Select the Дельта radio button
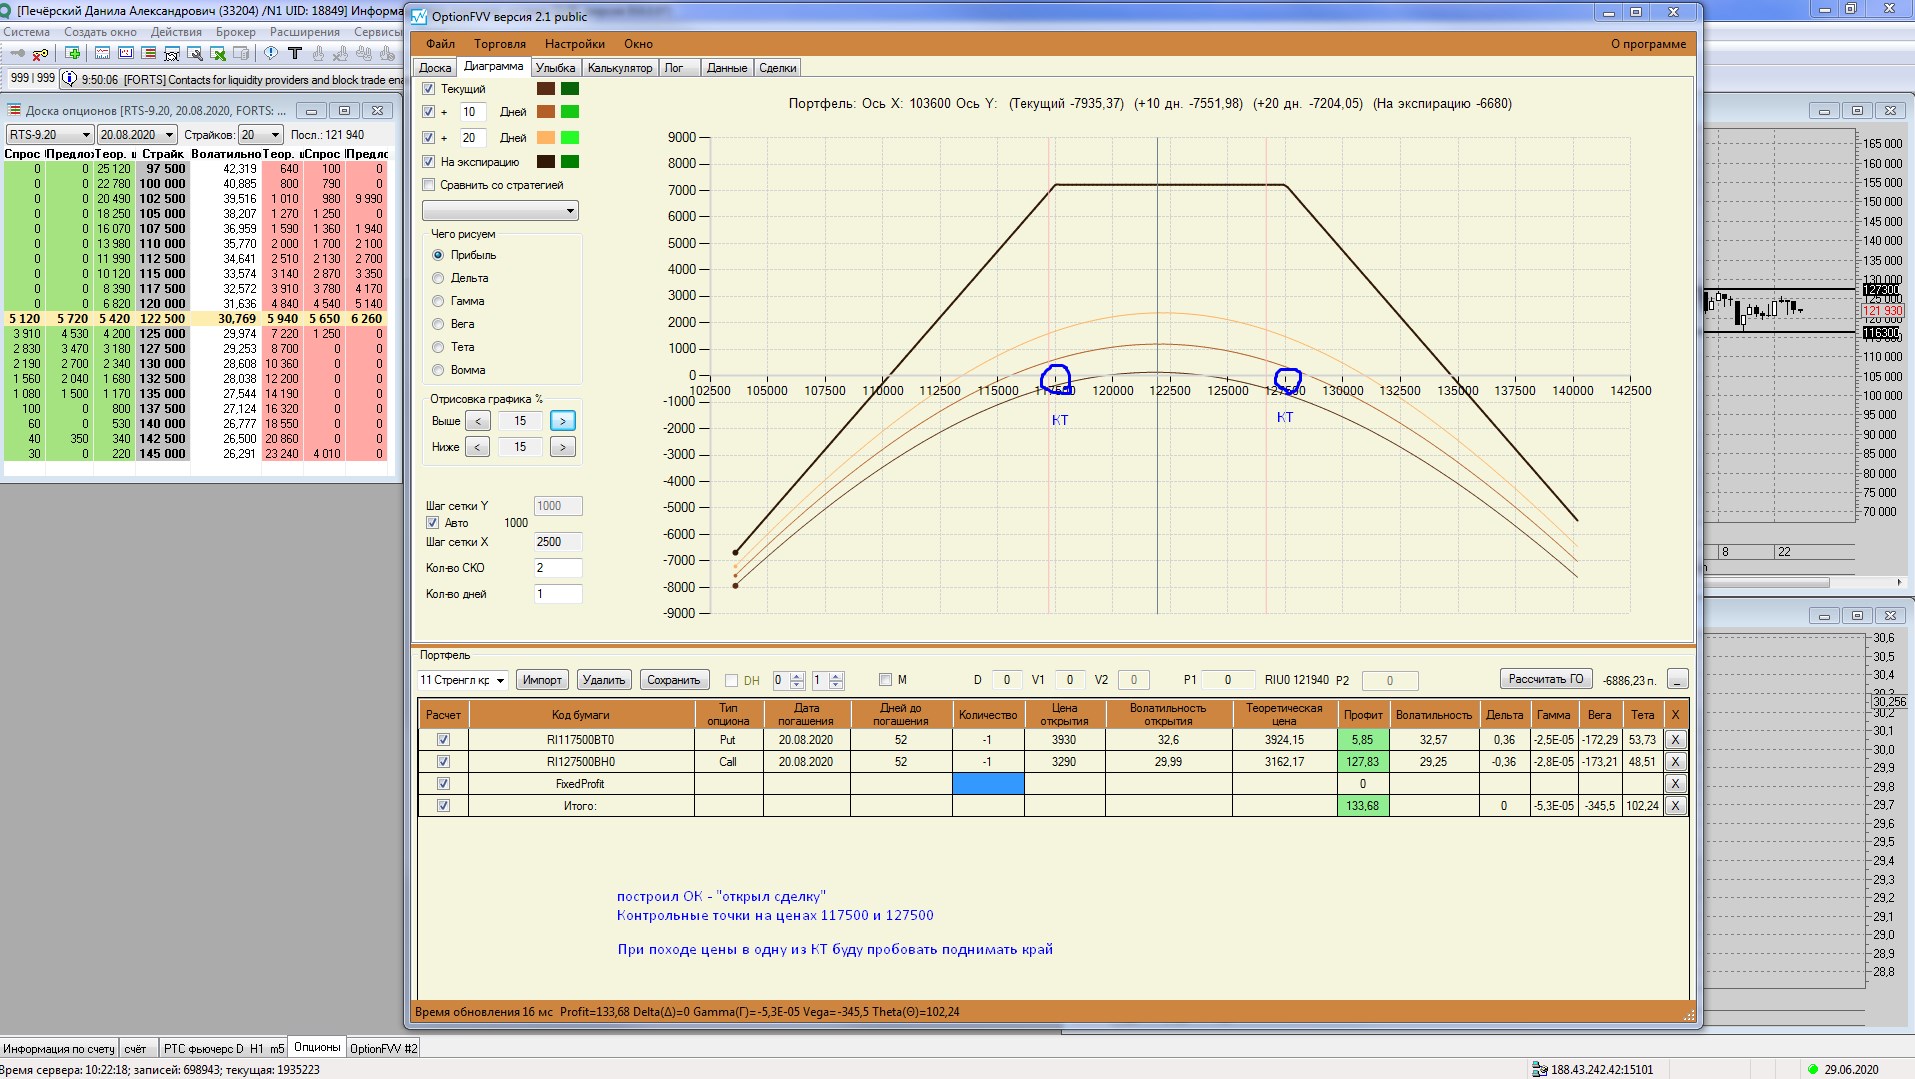The width and height of the screenshot is (1915, 1079). [x=438, y=278]
